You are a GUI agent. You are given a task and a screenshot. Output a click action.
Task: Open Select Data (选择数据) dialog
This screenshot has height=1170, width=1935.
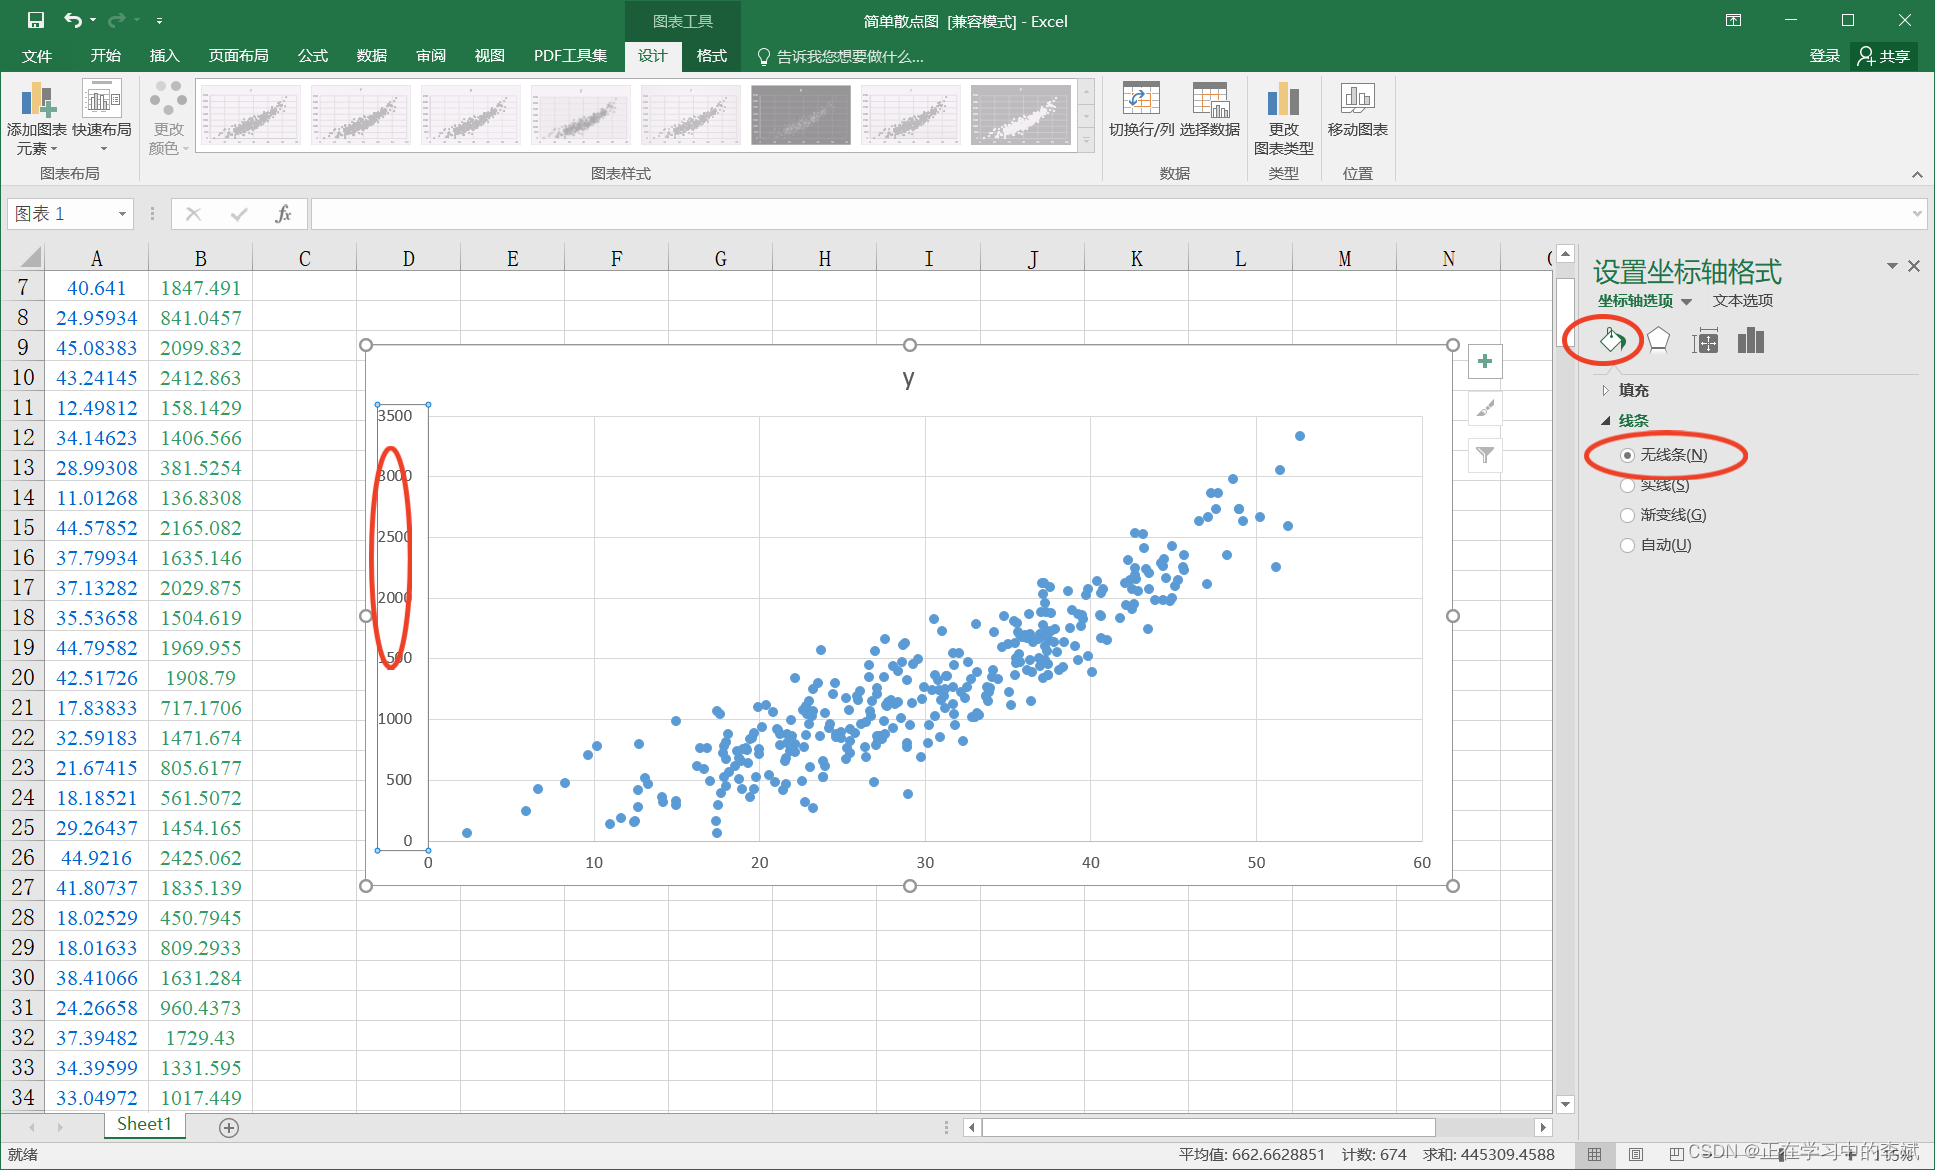pos(1209,100)
